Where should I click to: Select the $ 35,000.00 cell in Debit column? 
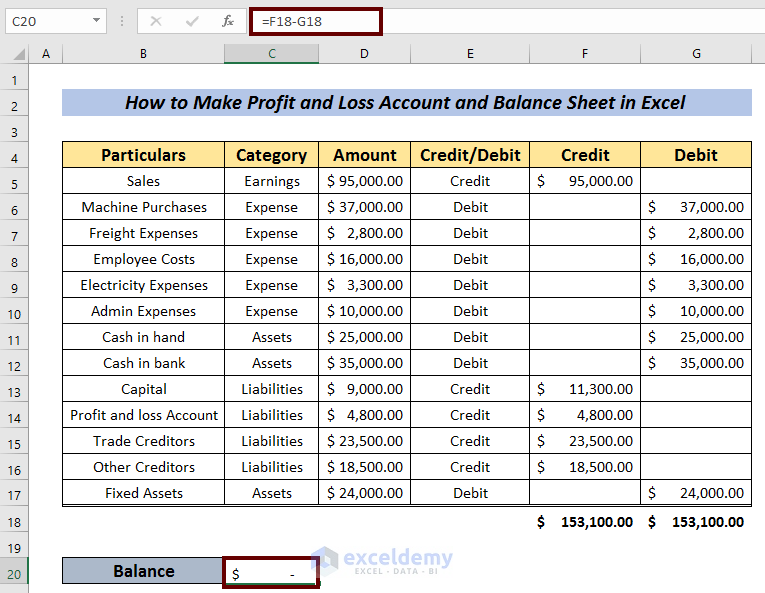696,363
